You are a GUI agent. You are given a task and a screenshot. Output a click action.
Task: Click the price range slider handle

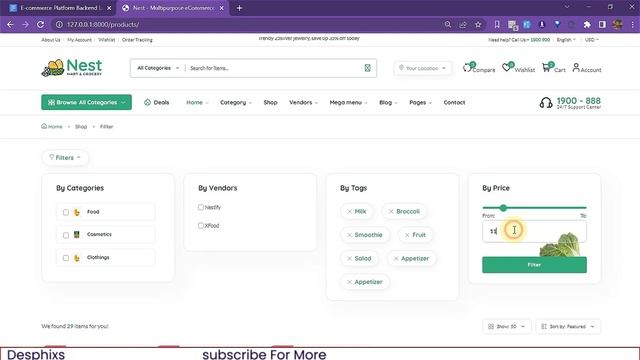(503, 208)
